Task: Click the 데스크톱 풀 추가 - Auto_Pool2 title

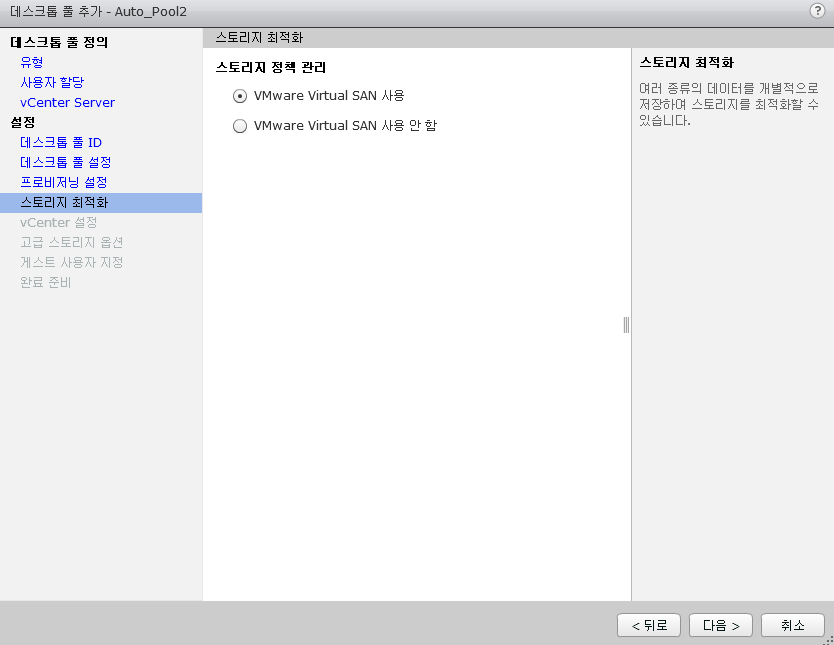Action: coord(98,11)
